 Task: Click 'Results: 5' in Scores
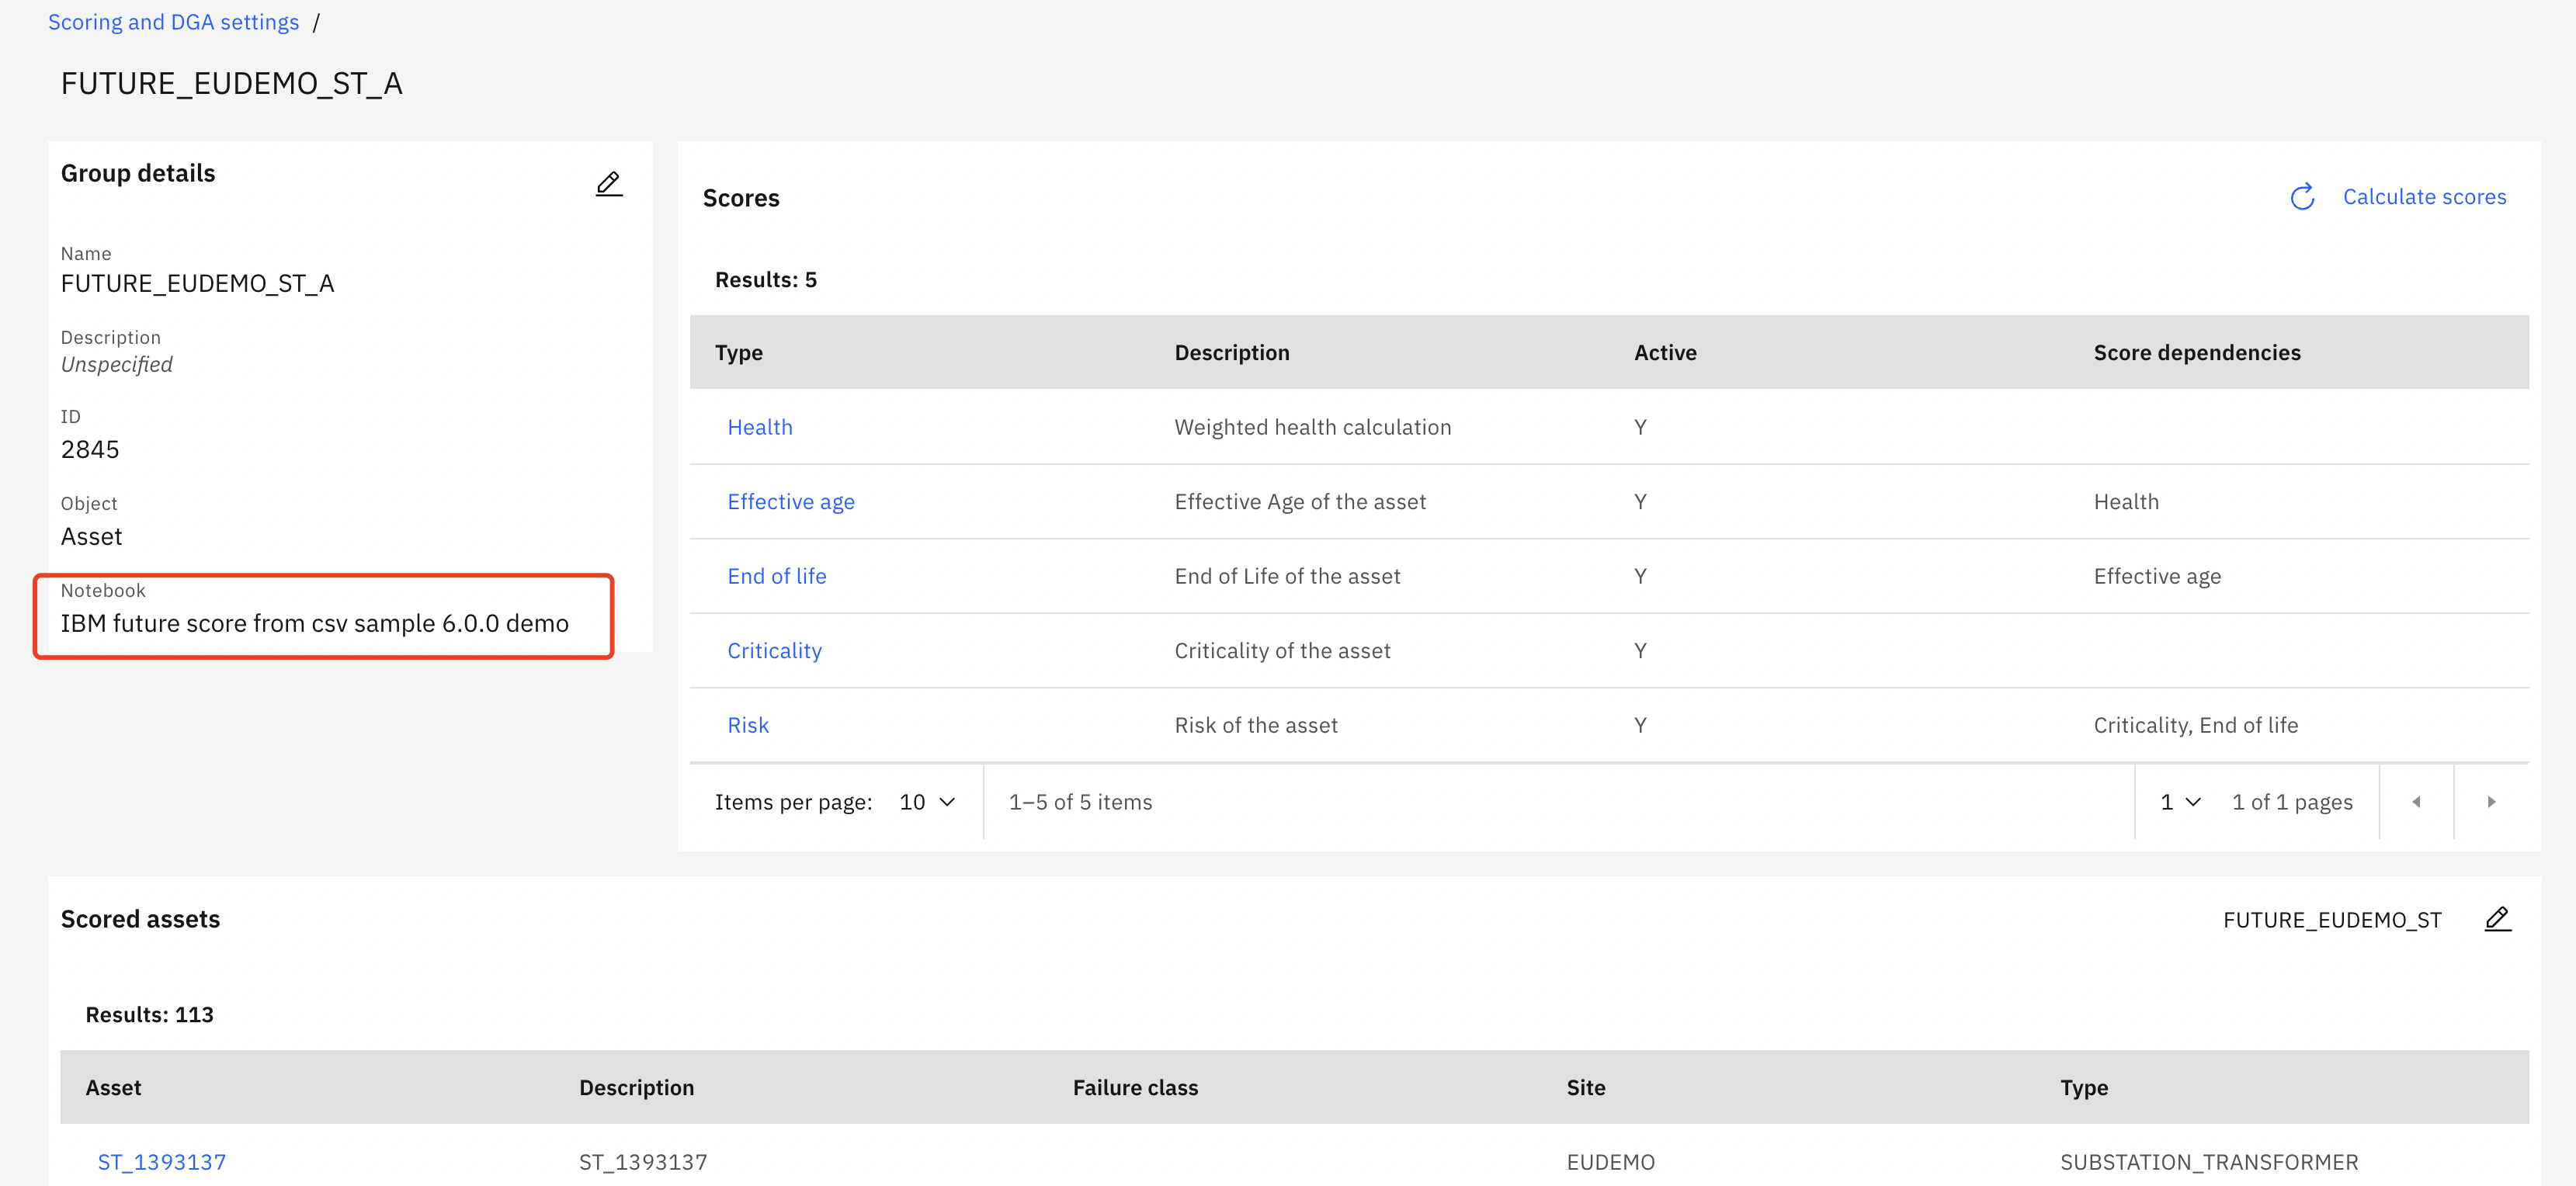[x=765, y=280]
